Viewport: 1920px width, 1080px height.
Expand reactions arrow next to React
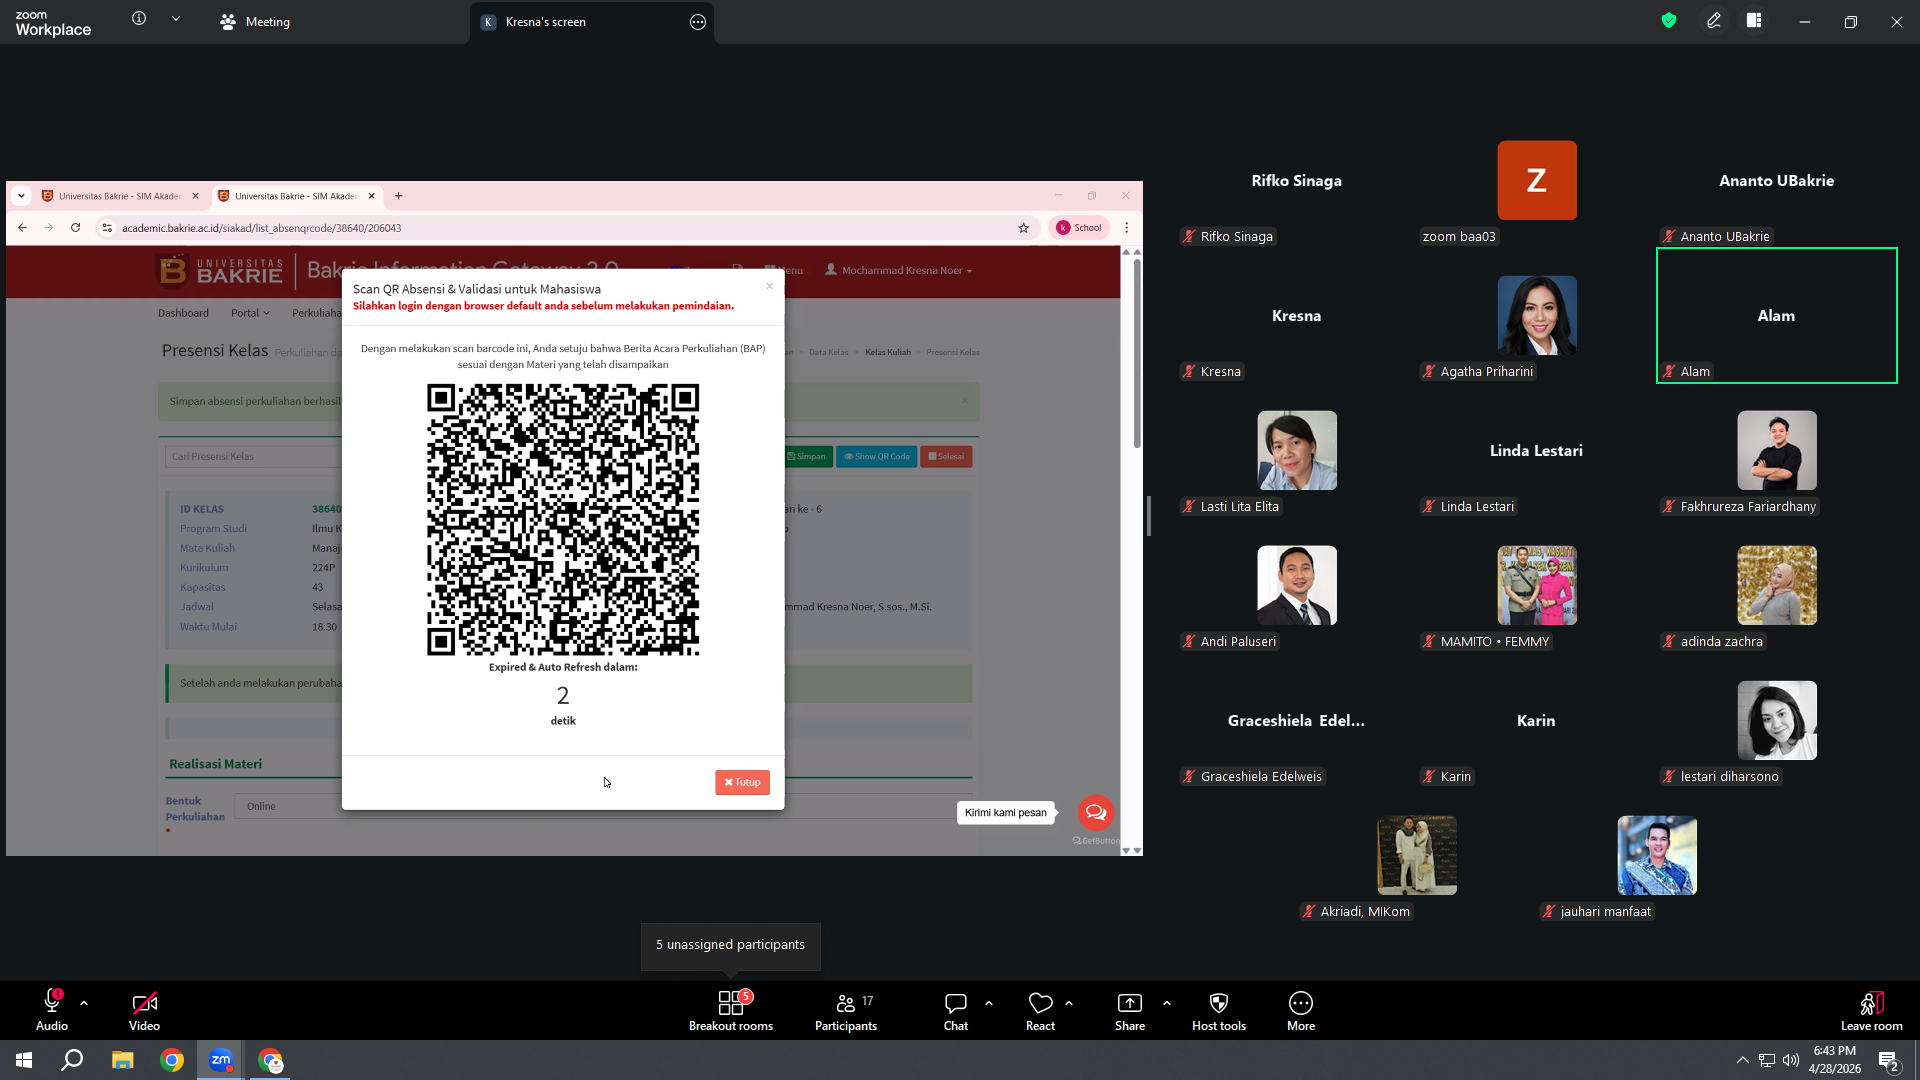tap(1069, 1002)
